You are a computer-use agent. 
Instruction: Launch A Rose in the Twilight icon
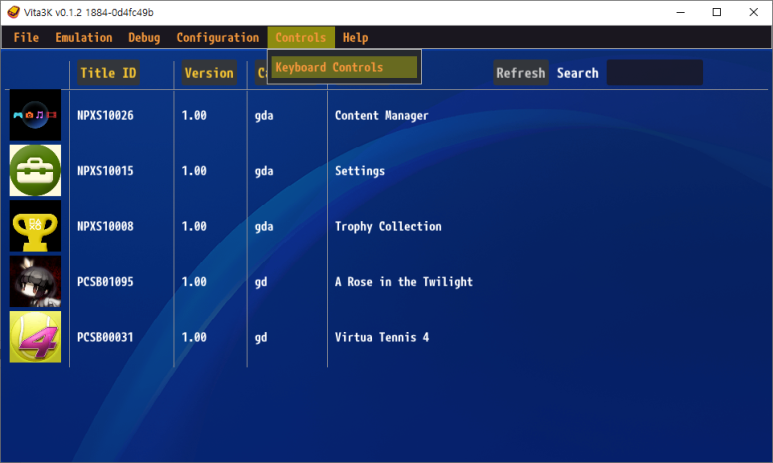[x=35, y=282]
